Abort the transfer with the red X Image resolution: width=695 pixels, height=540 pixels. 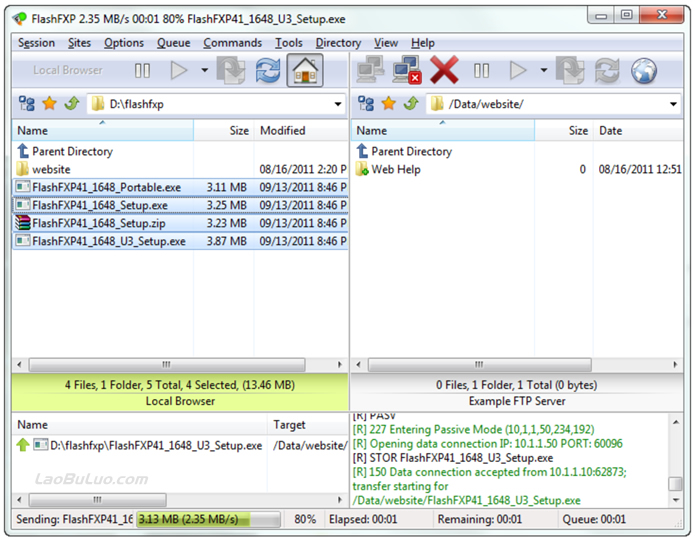[x=444, y=70]
